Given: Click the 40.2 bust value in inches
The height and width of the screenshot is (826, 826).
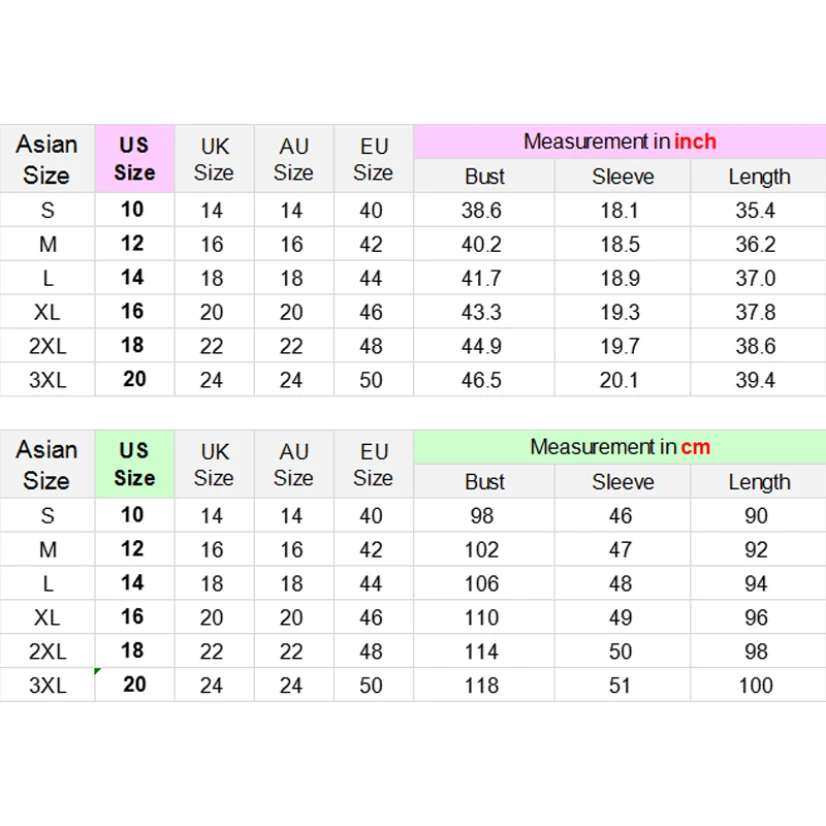Looking at the screenshot, I should coord(482,245).
